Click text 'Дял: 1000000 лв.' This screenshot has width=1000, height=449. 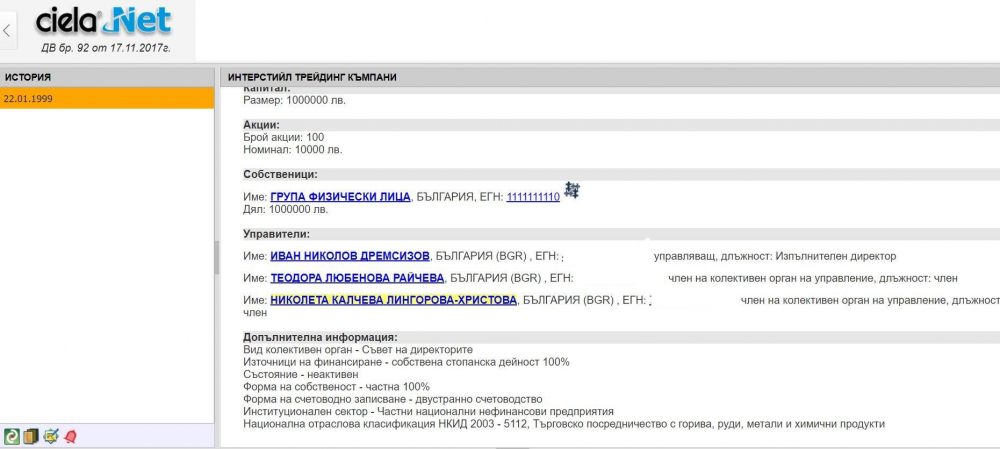[x=286, y=209]
